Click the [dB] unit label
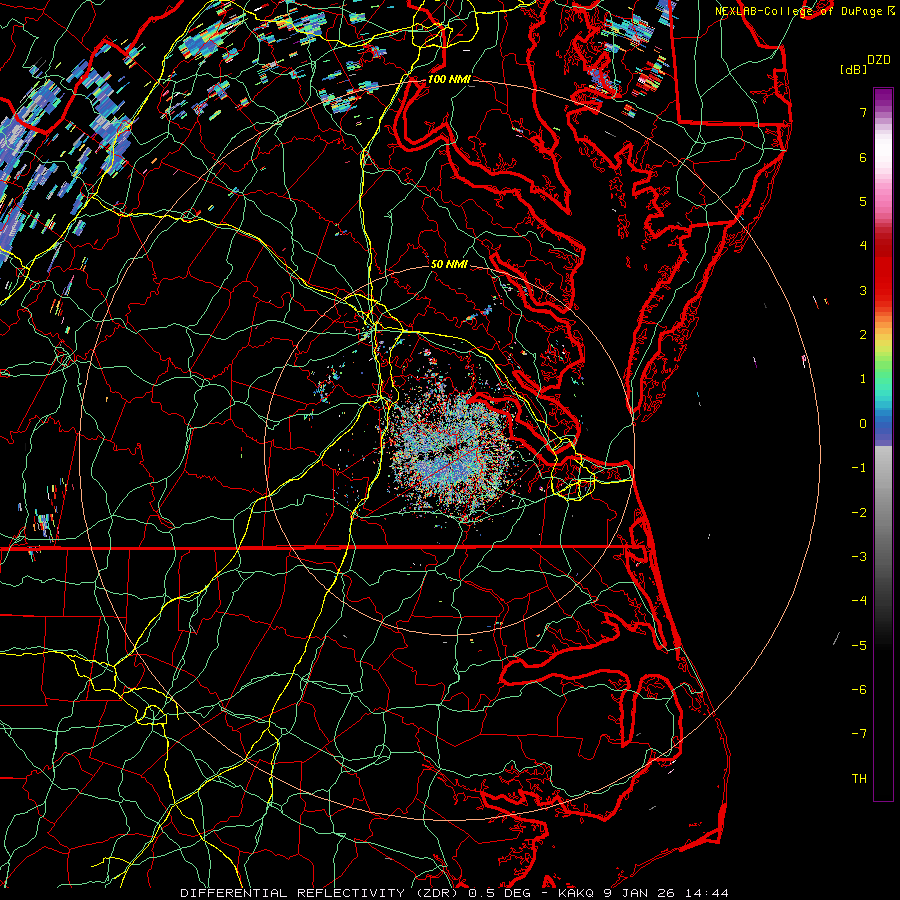The image size is (900, 900). click(x=853, y=69)
